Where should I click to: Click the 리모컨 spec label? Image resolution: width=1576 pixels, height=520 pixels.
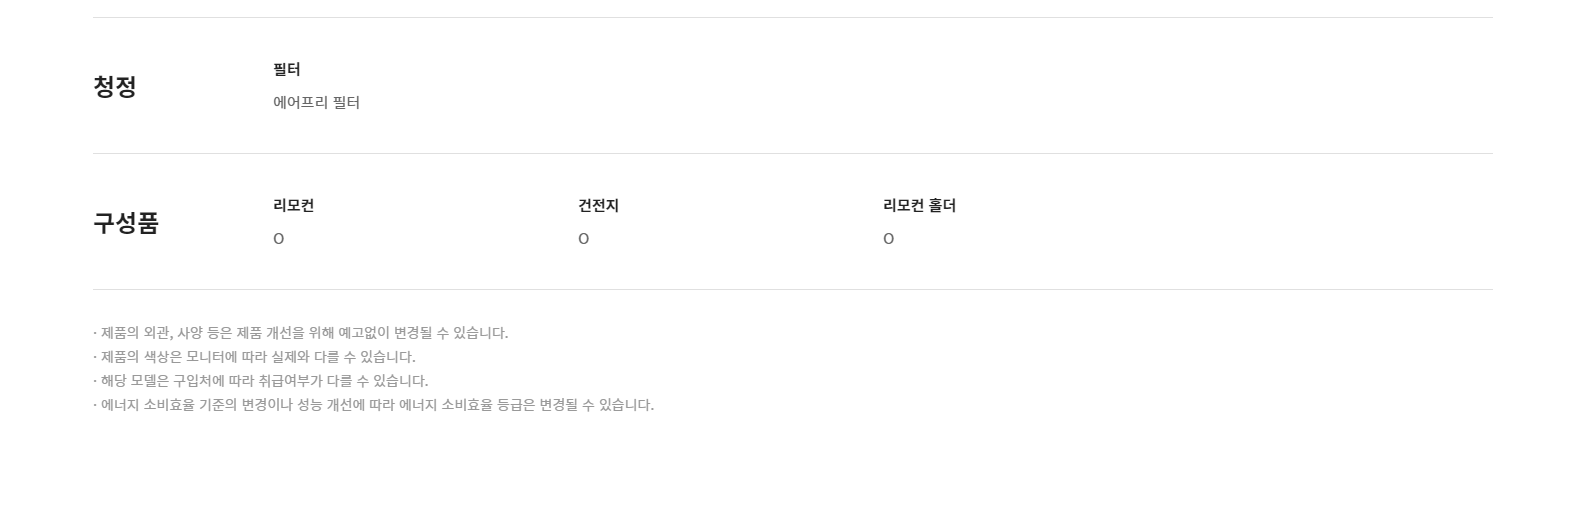click(294, 205)
